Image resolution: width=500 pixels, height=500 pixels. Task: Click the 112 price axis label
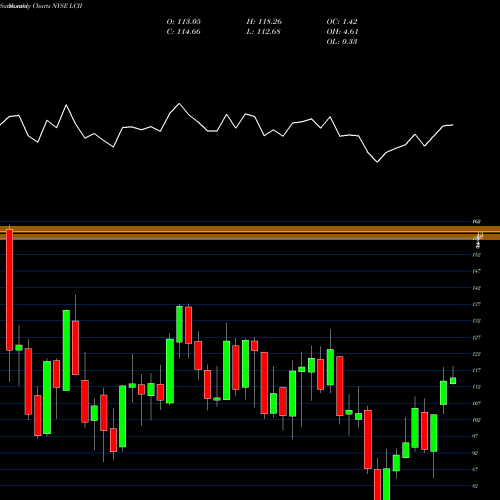tap(476, 387)
